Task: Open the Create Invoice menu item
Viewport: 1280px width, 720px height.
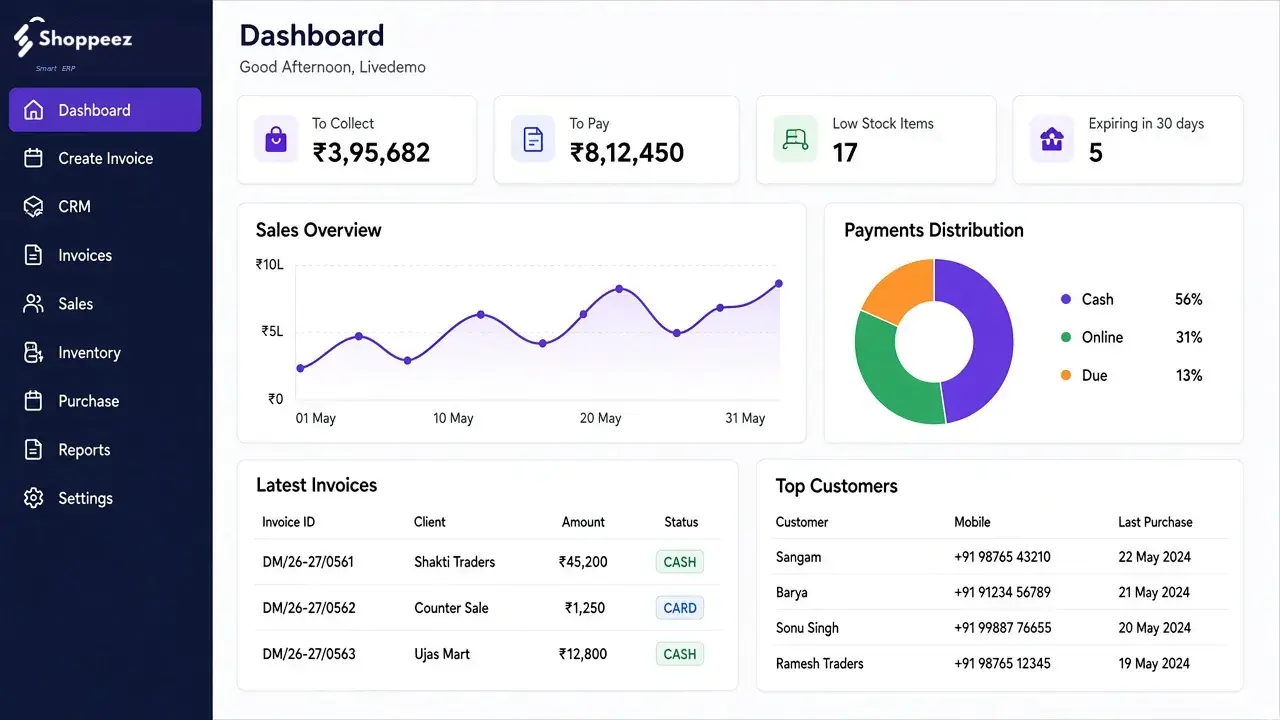Action: point(105,158)
